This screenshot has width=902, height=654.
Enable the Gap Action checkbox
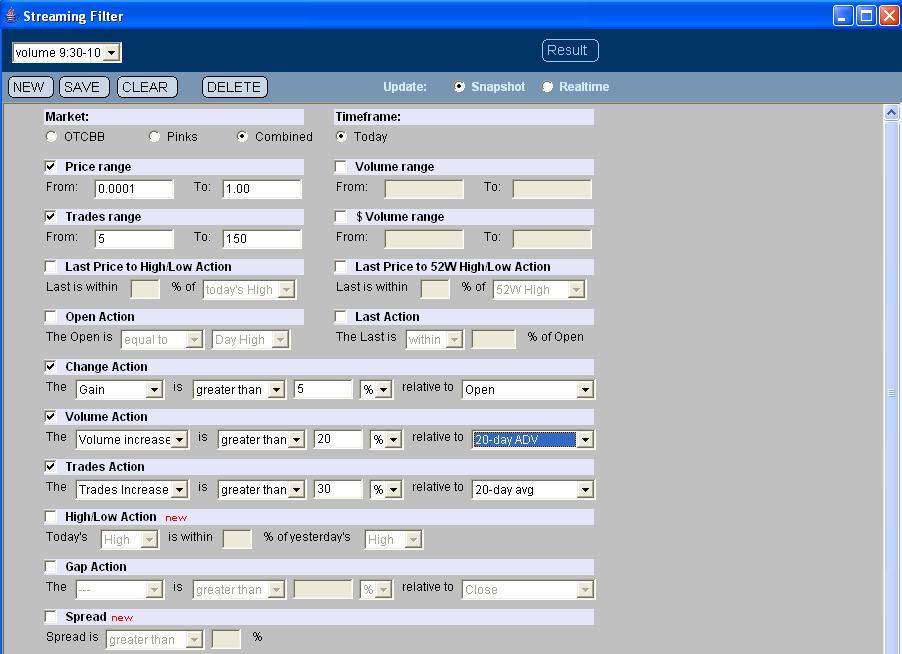pos(51,567)
